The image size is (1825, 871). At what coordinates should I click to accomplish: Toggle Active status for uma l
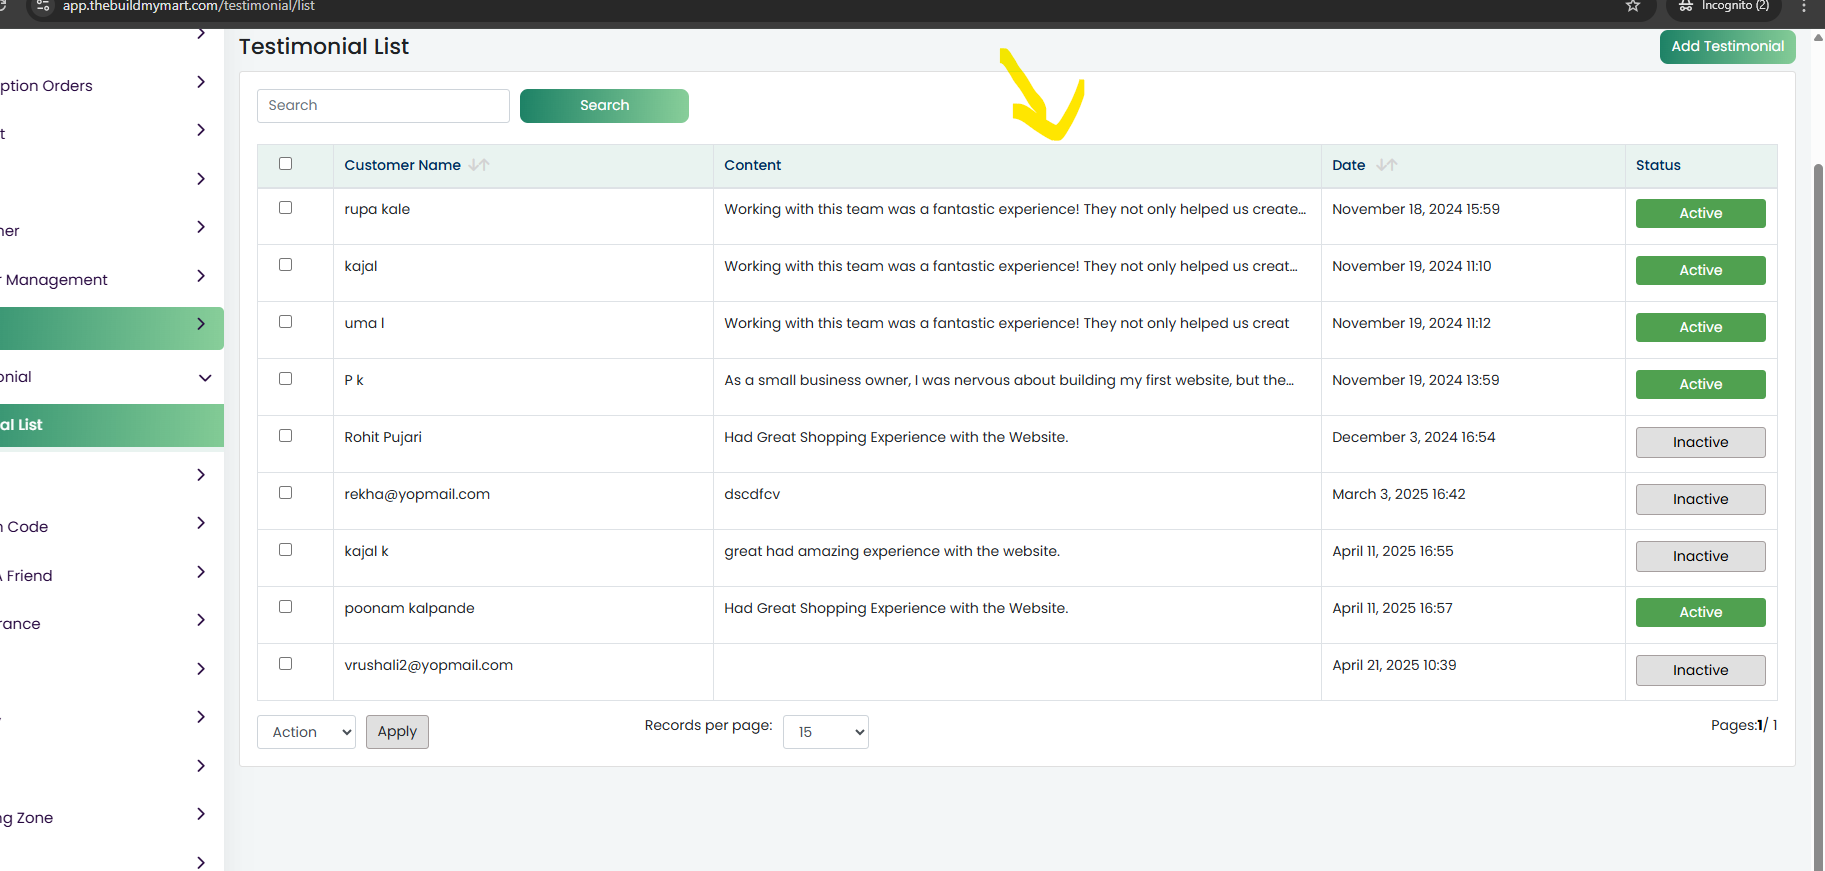click(x=1700, y=327)
